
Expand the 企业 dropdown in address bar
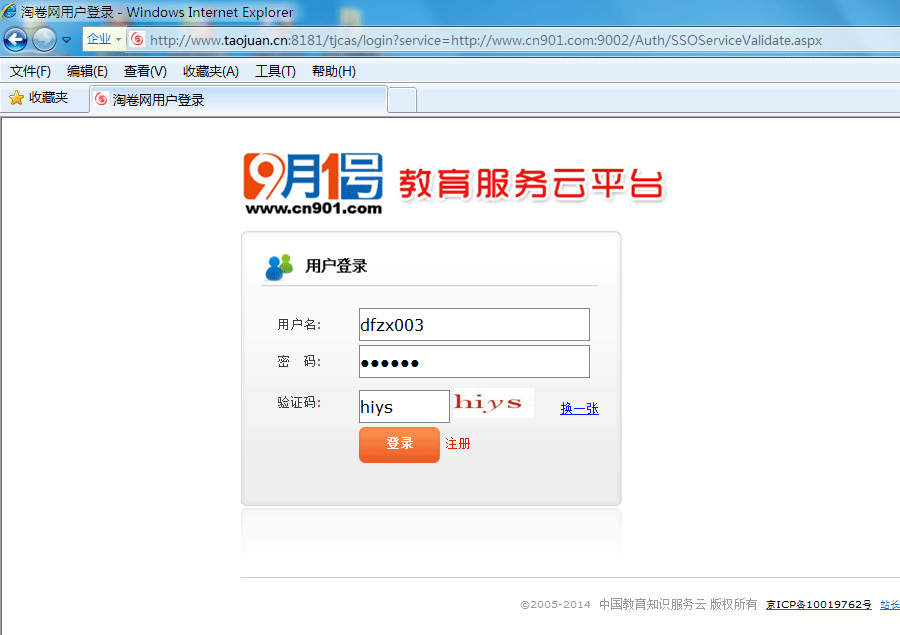(x=118, y=40)
